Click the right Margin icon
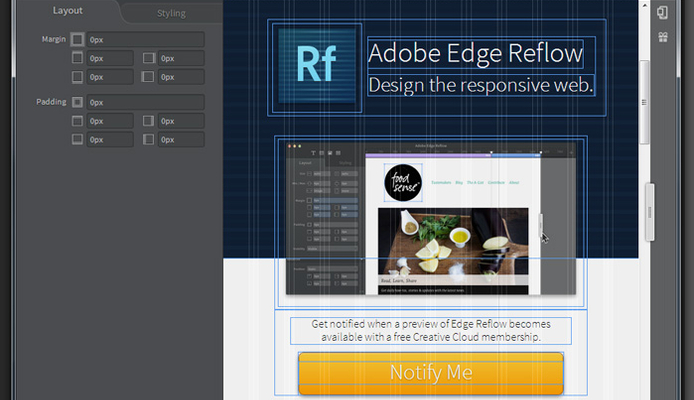The image size is (694, 400). coord(149,58)
